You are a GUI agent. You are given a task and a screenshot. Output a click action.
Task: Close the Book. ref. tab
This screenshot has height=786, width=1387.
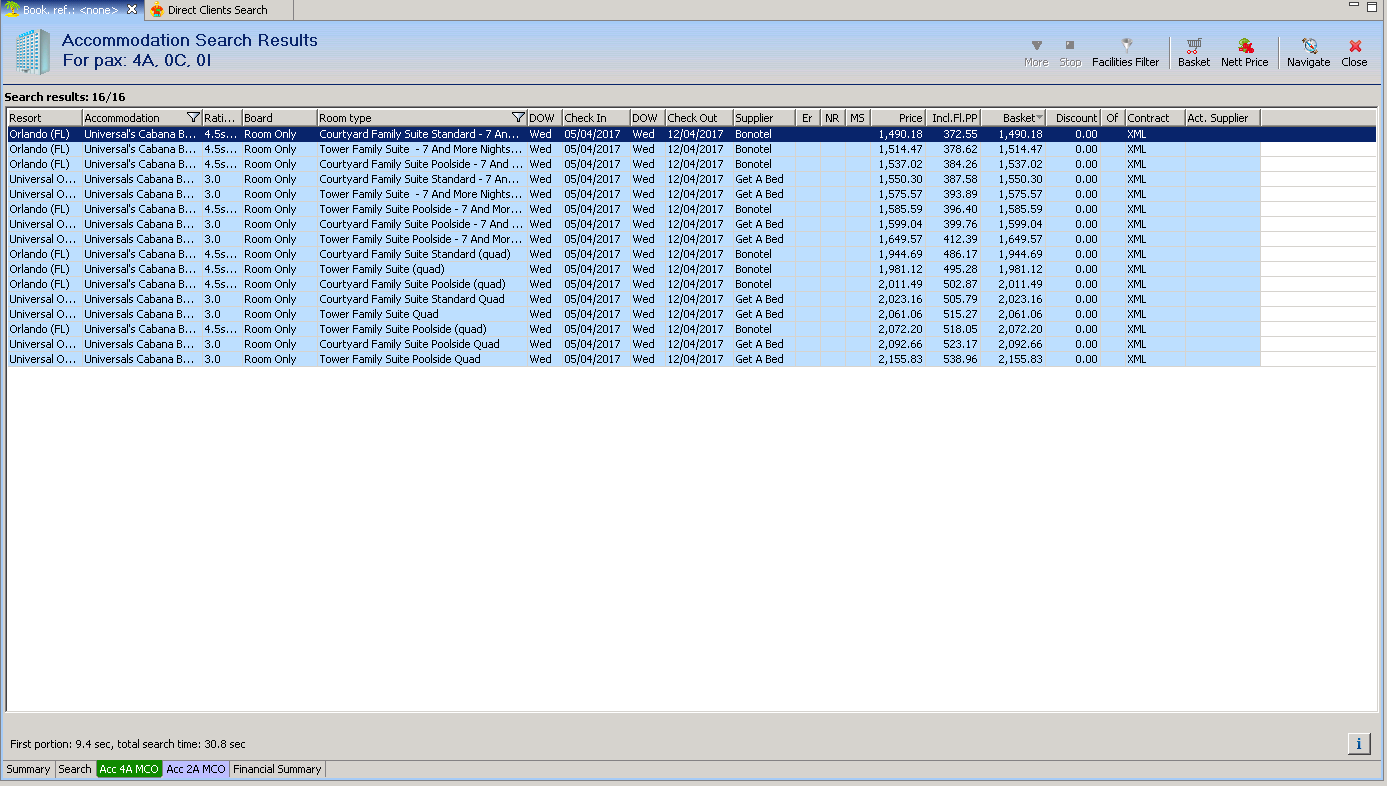coord(132,9)
